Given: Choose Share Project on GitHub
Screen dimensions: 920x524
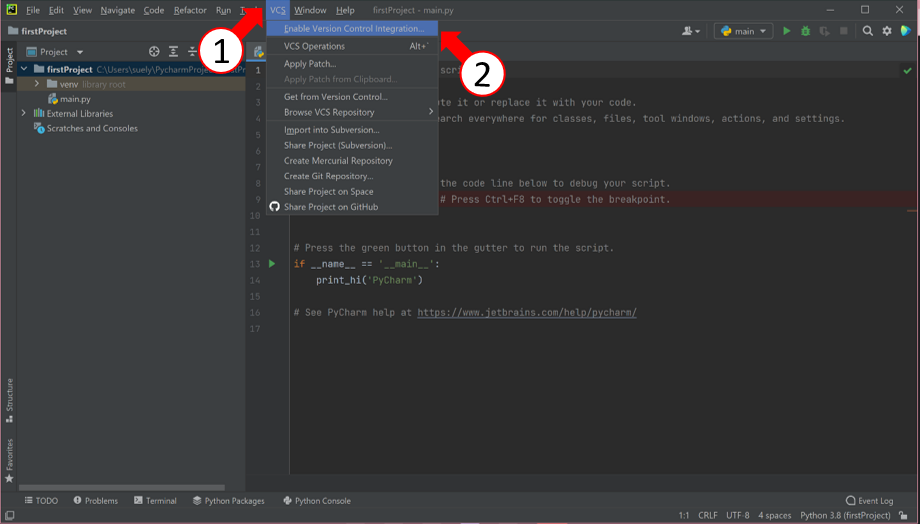Looking at the screenshot, I should 352,207.
